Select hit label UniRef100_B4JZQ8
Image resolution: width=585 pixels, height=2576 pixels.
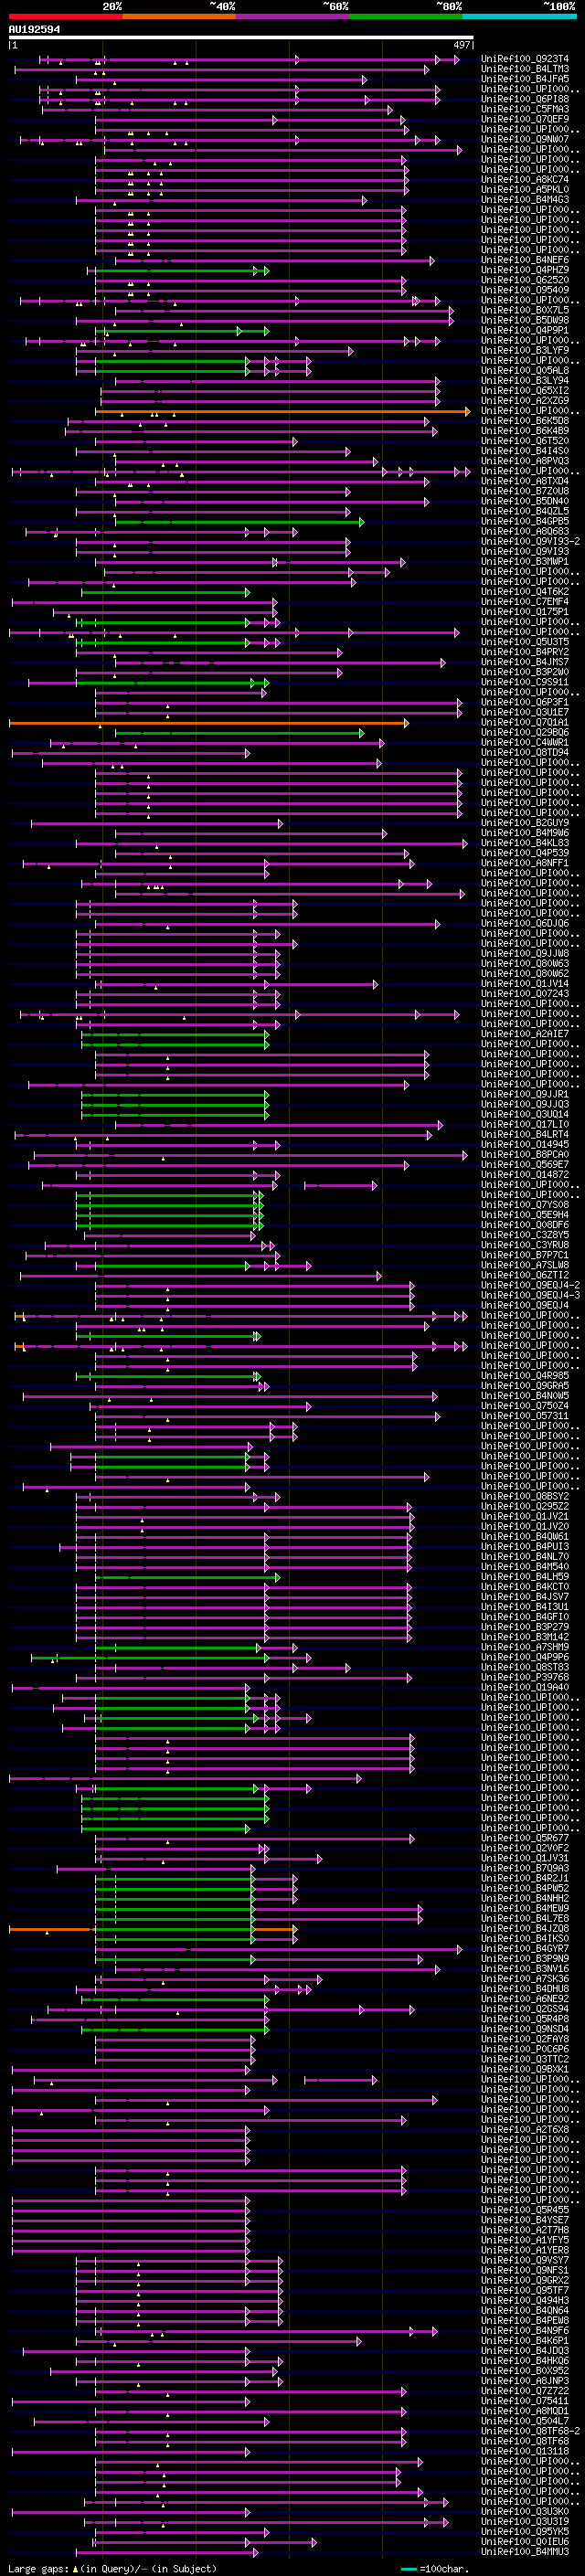[525, 1930]
